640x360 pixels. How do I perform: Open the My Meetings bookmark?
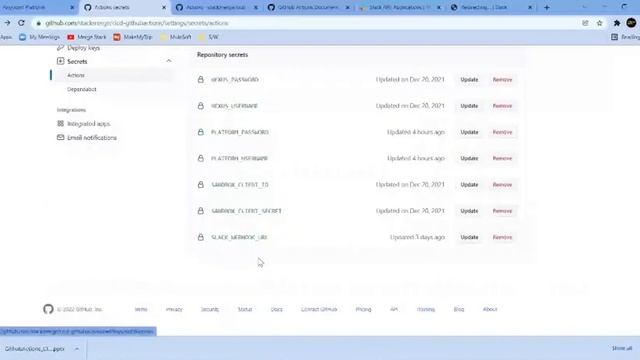point(39,37)
